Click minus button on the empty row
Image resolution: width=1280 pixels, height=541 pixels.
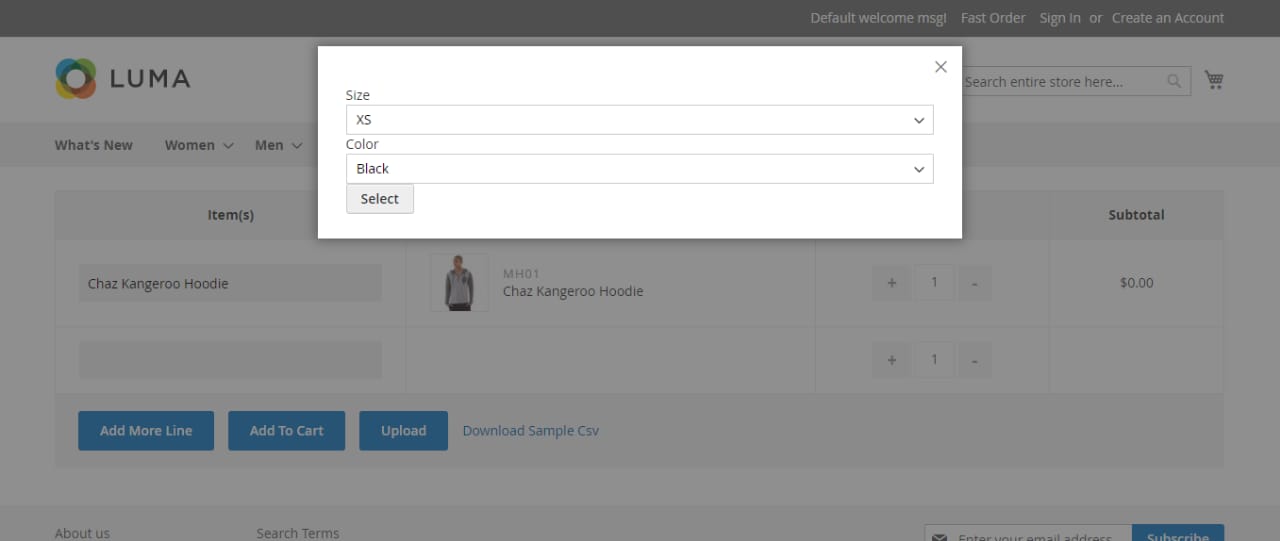coord(974,360)
